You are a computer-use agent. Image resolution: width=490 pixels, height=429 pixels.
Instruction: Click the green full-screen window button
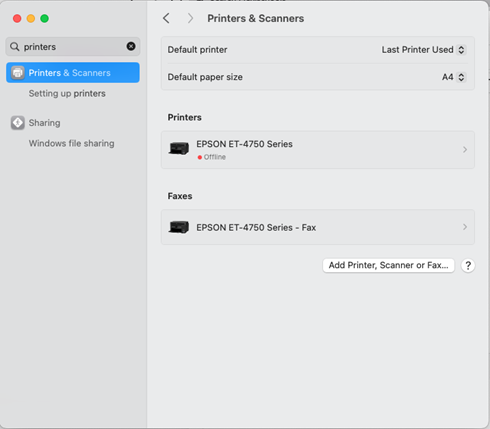pos(44,18)
